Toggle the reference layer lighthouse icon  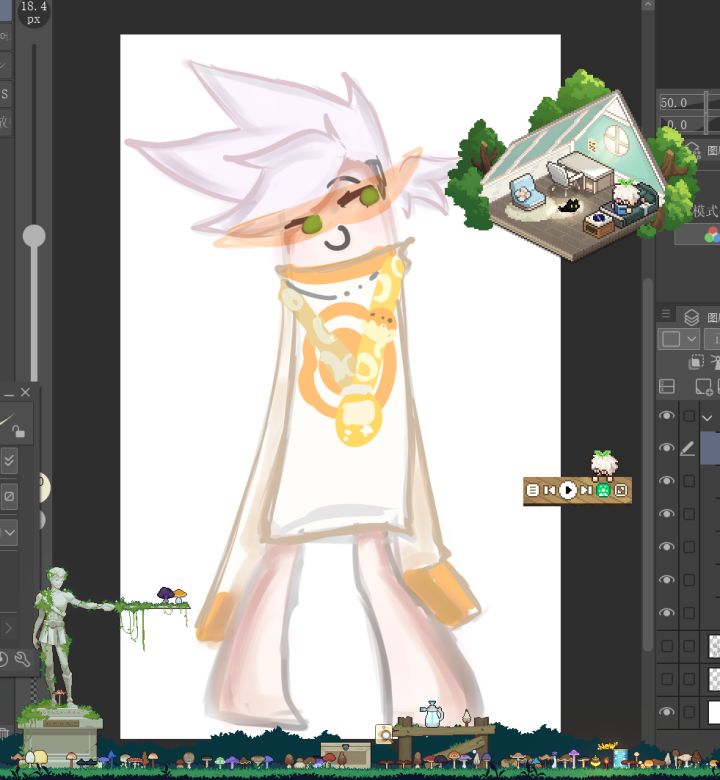tap(716, 362)
